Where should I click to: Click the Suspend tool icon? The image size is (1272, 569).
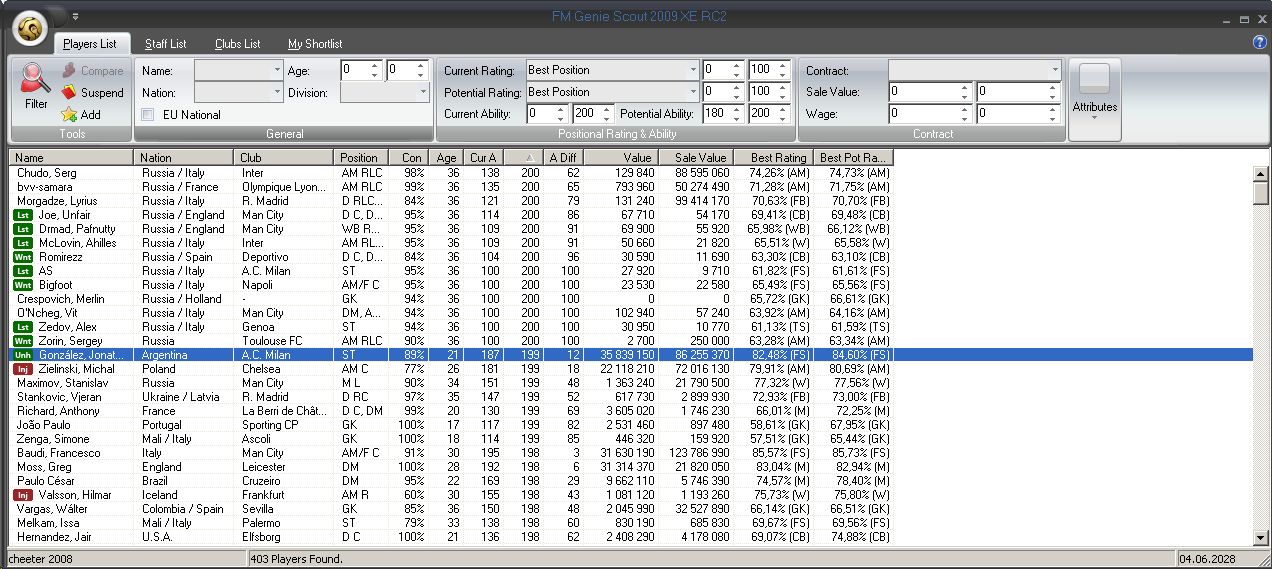(x=68, y=93)
